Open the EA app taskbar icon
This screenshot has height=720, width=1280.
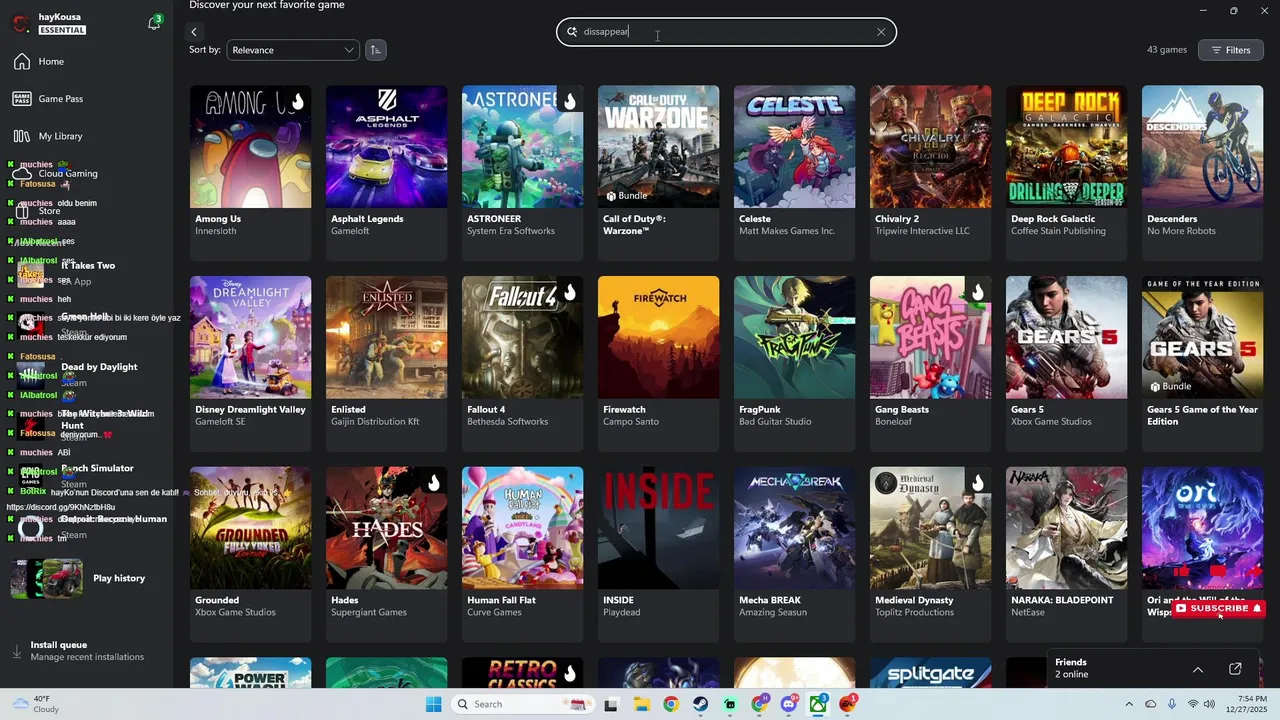[849, 704]
